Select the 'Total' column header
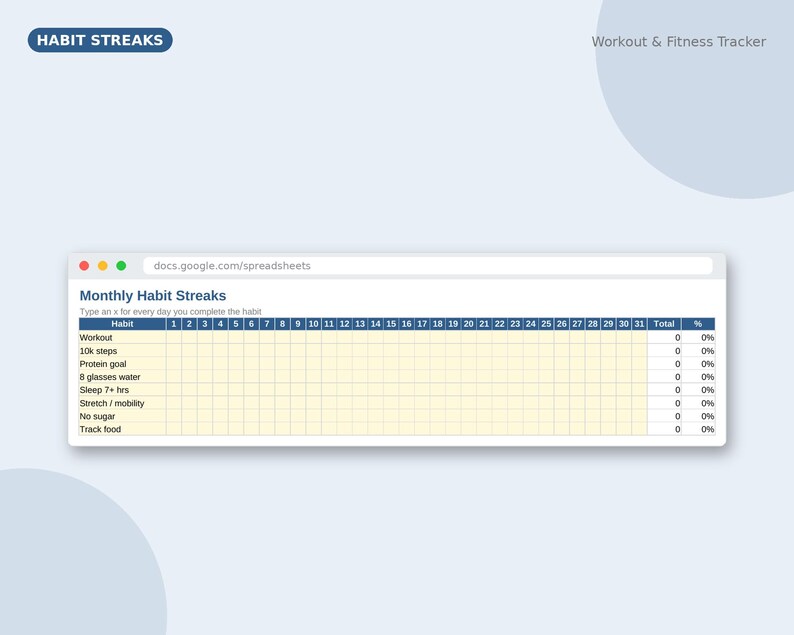This screenshot has width=794, height=635. 664,324
